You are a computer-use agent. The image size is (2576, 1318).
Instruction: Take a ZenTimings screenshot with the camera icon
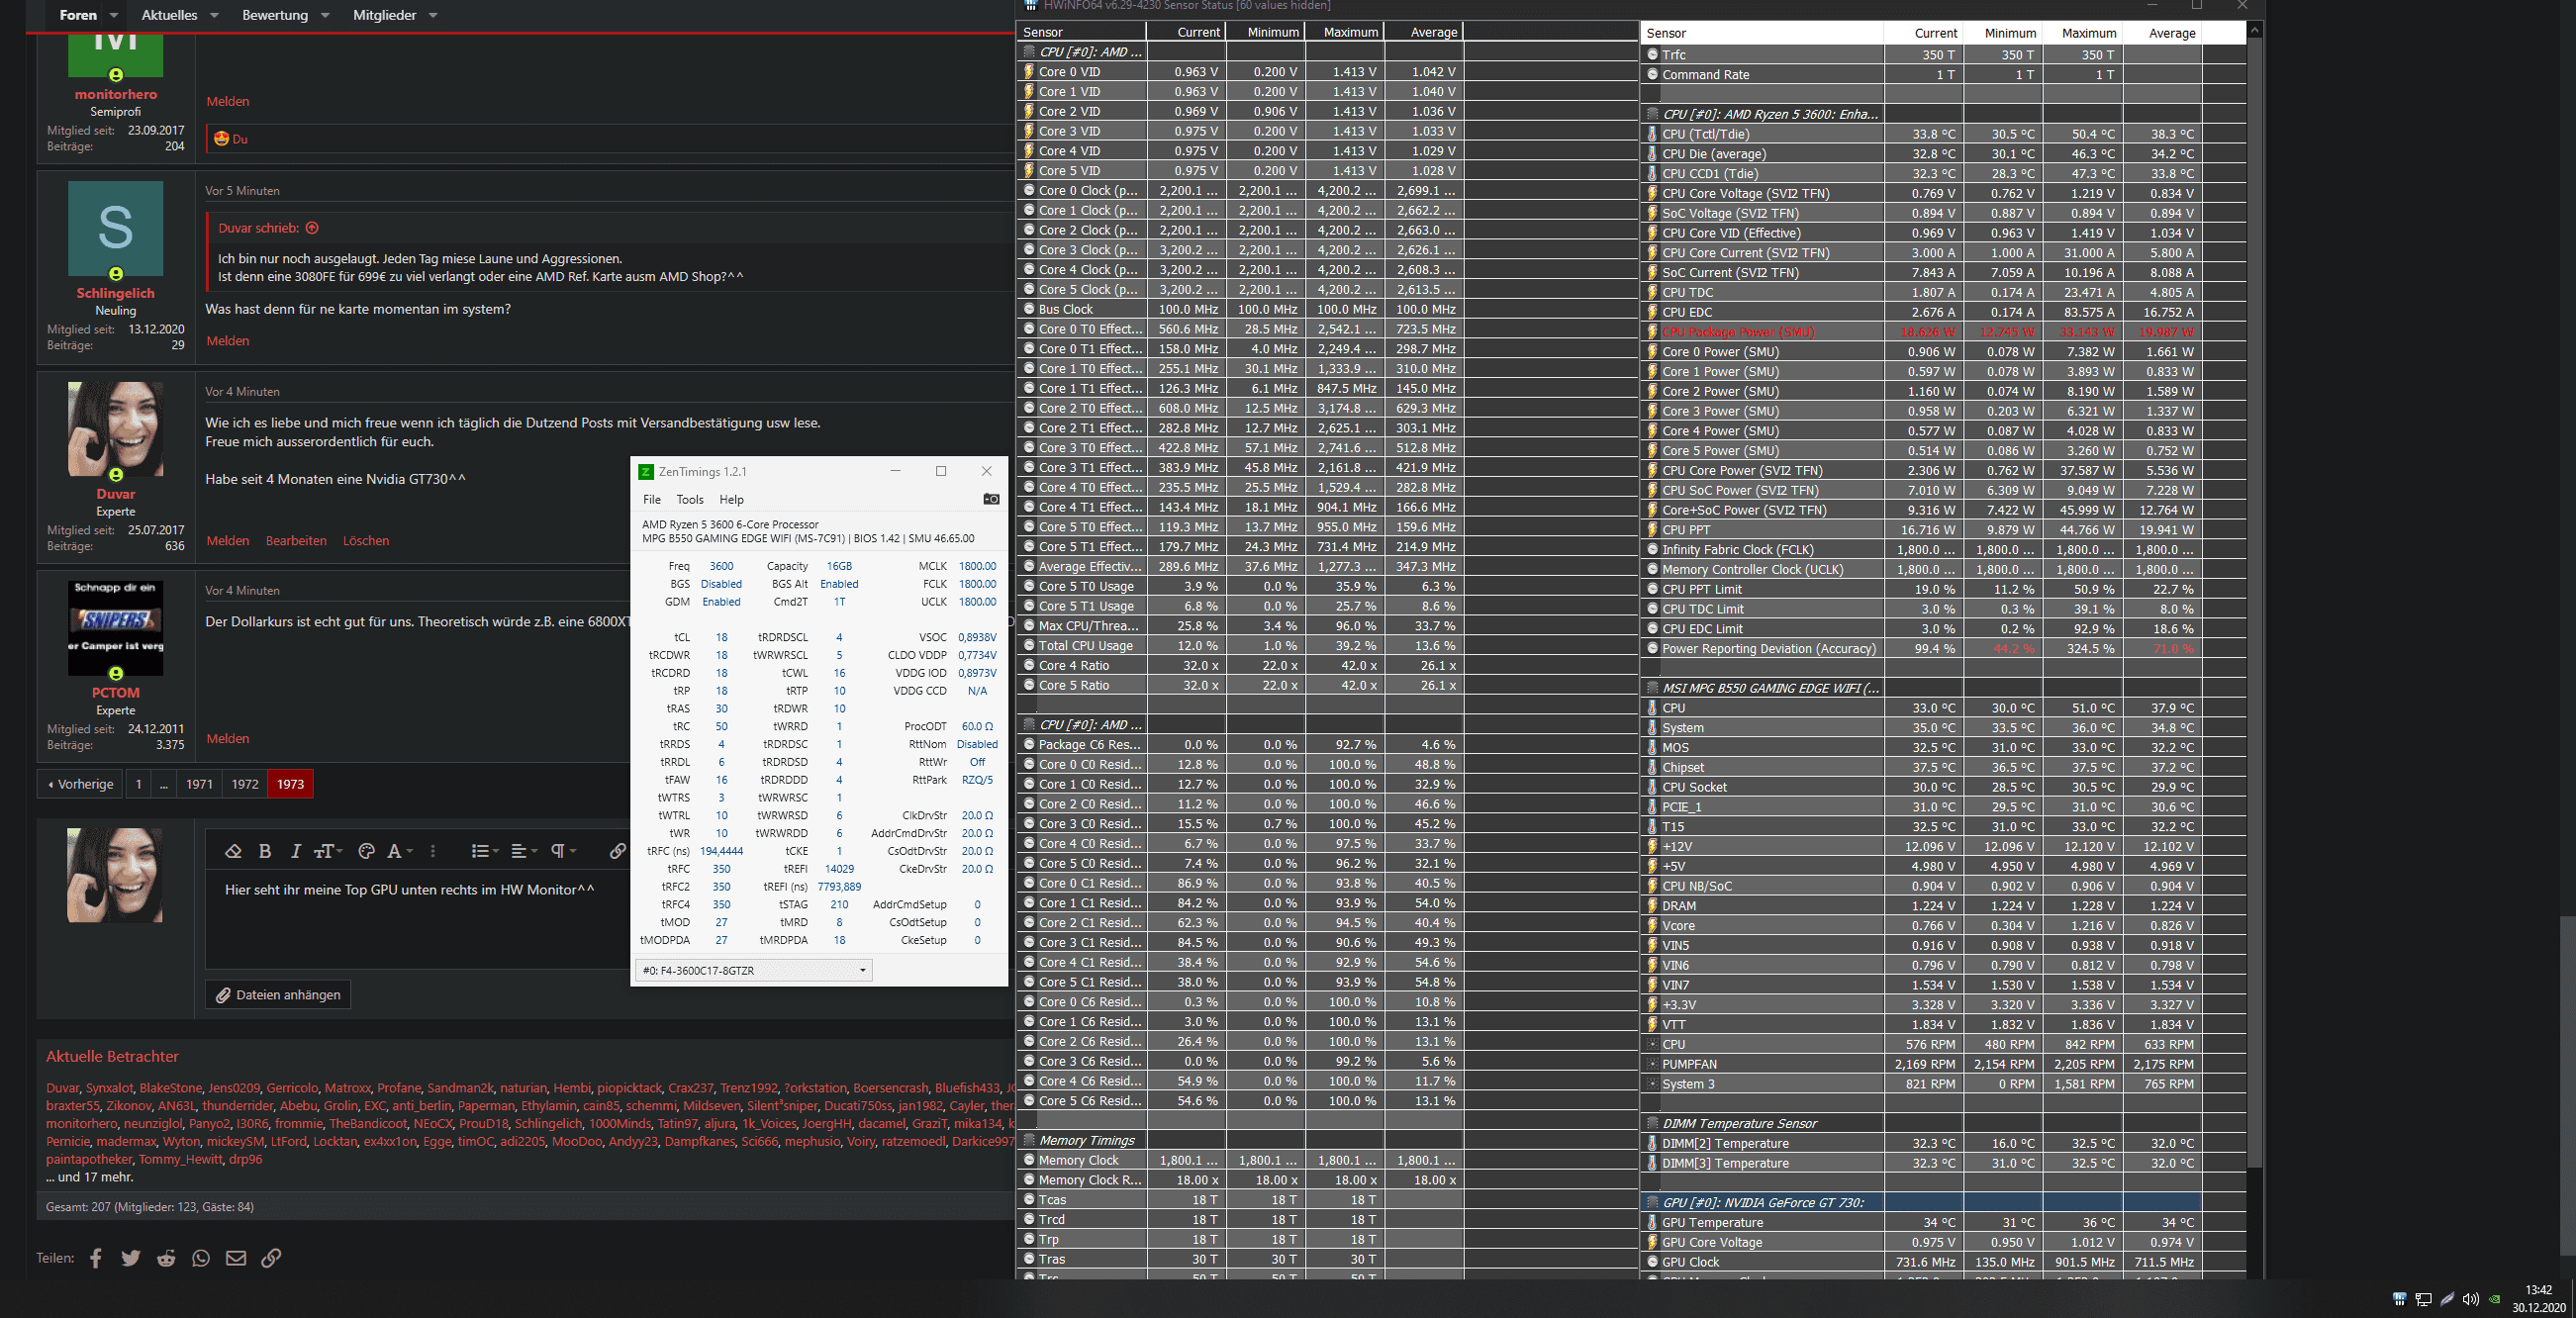coord(990,499)
